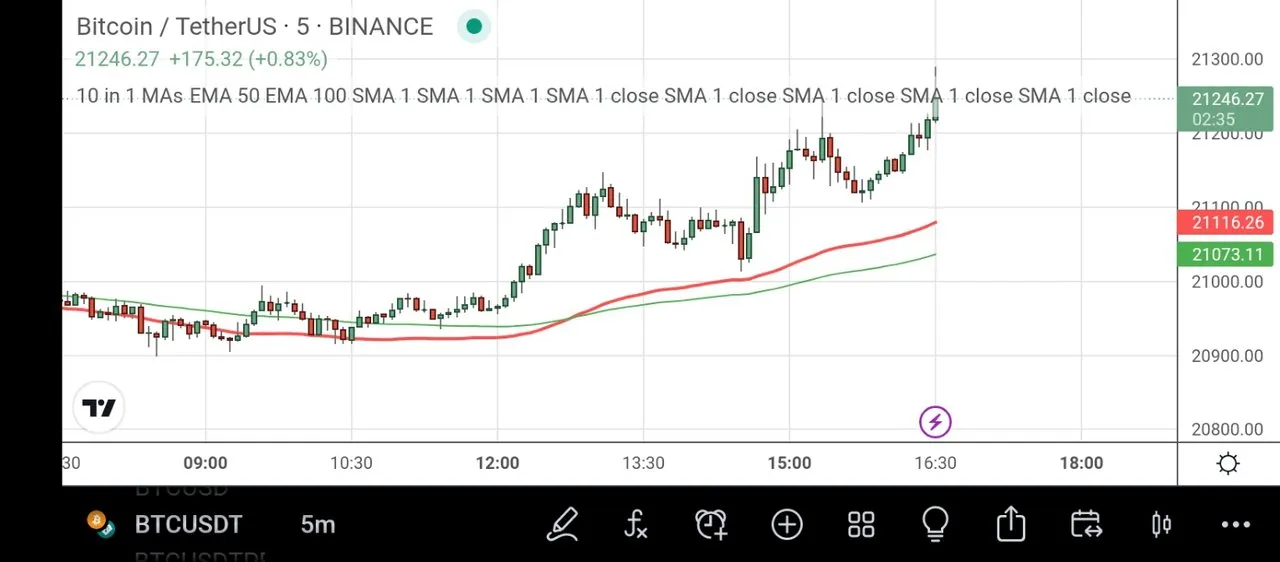Click the 16:30 time axis label
This screenshot has width=1280, height=562.
click(x=935, y=463)
